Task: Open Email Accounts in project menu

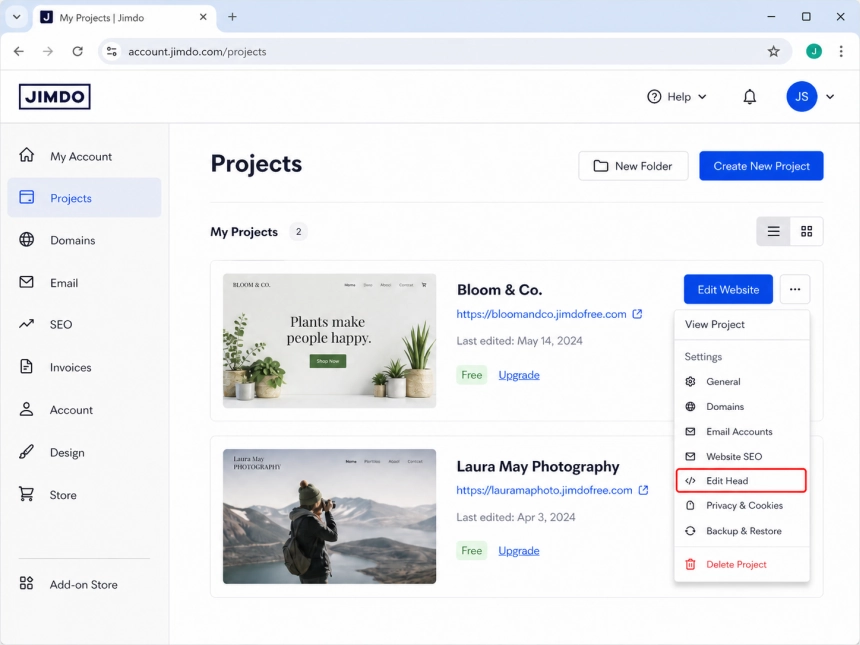Action: [742, 432]
